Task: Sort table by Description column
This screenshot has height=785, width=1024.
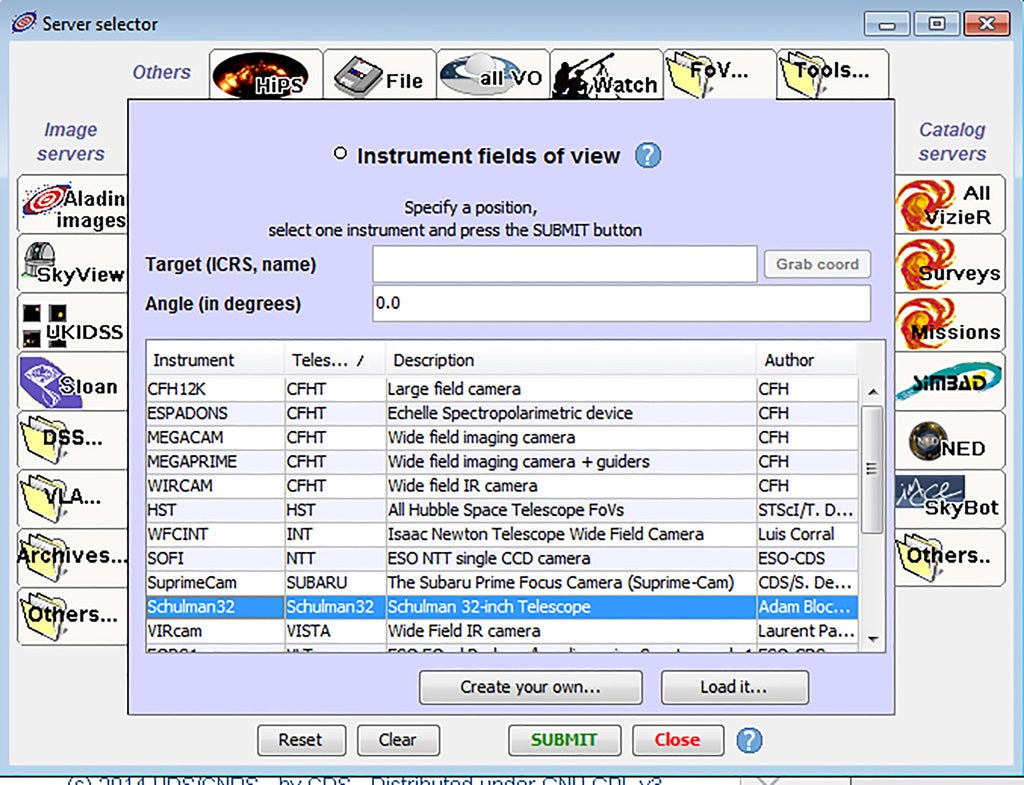Action: click(571, 360)
